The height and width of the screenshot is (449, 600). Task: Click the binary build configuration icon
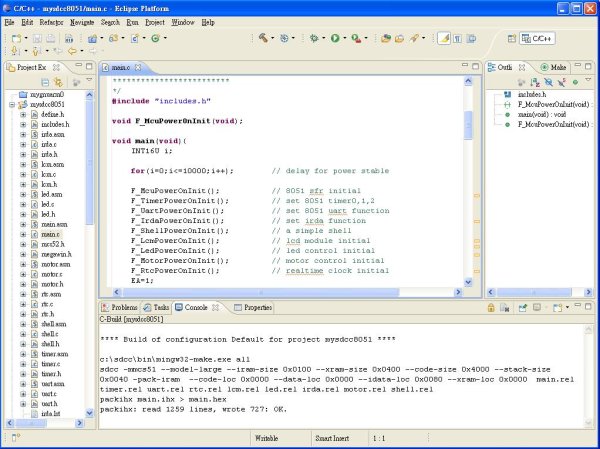coord(69,38)
